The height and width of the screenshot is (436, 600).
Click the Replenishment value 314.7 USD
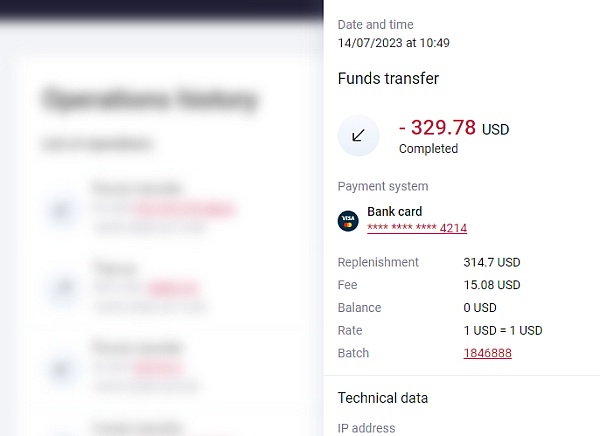491,262
